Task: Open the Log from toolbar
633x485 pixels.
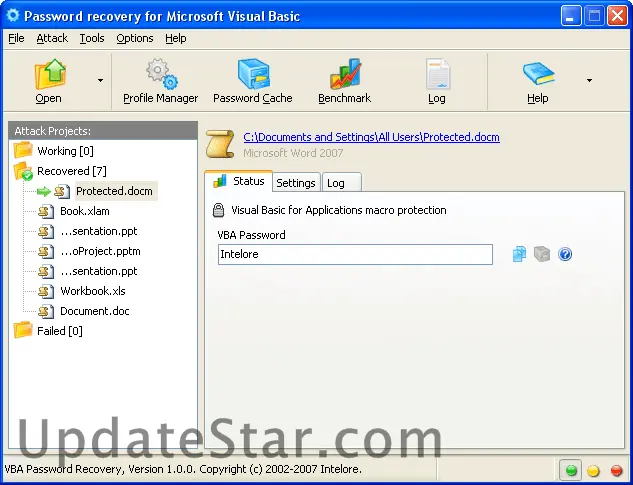Action: point(437,81)
